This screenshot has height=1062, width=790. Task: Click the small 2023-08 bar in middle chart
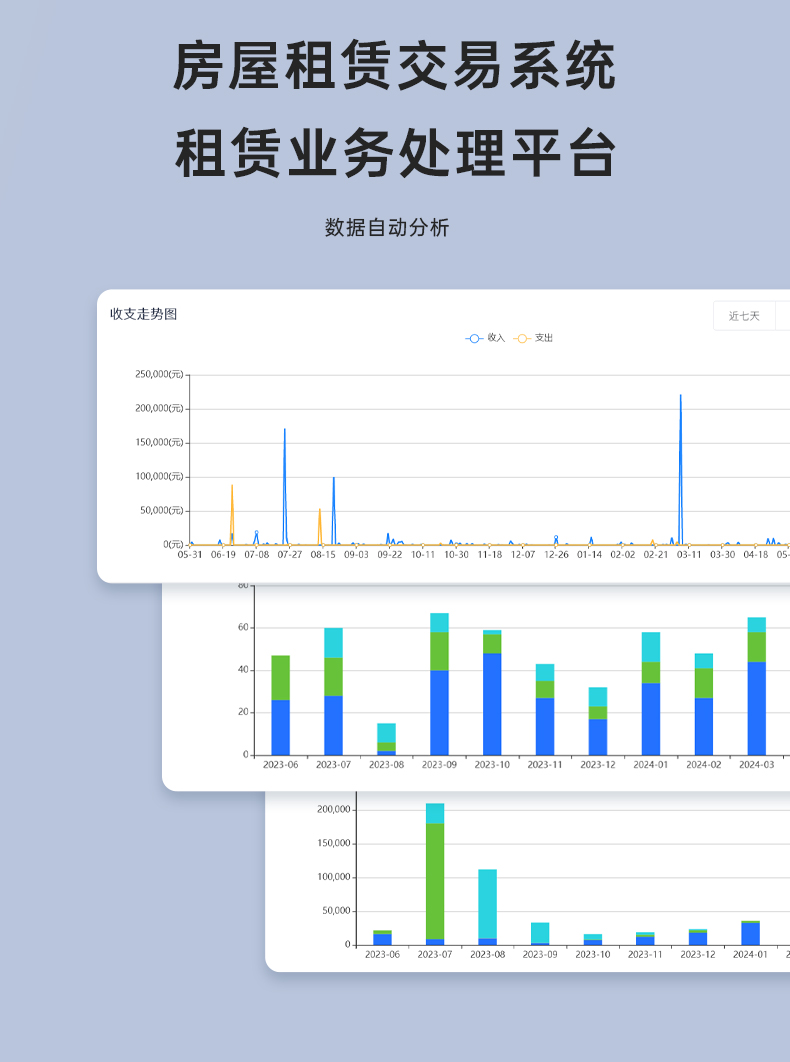(x=386, y=738)
